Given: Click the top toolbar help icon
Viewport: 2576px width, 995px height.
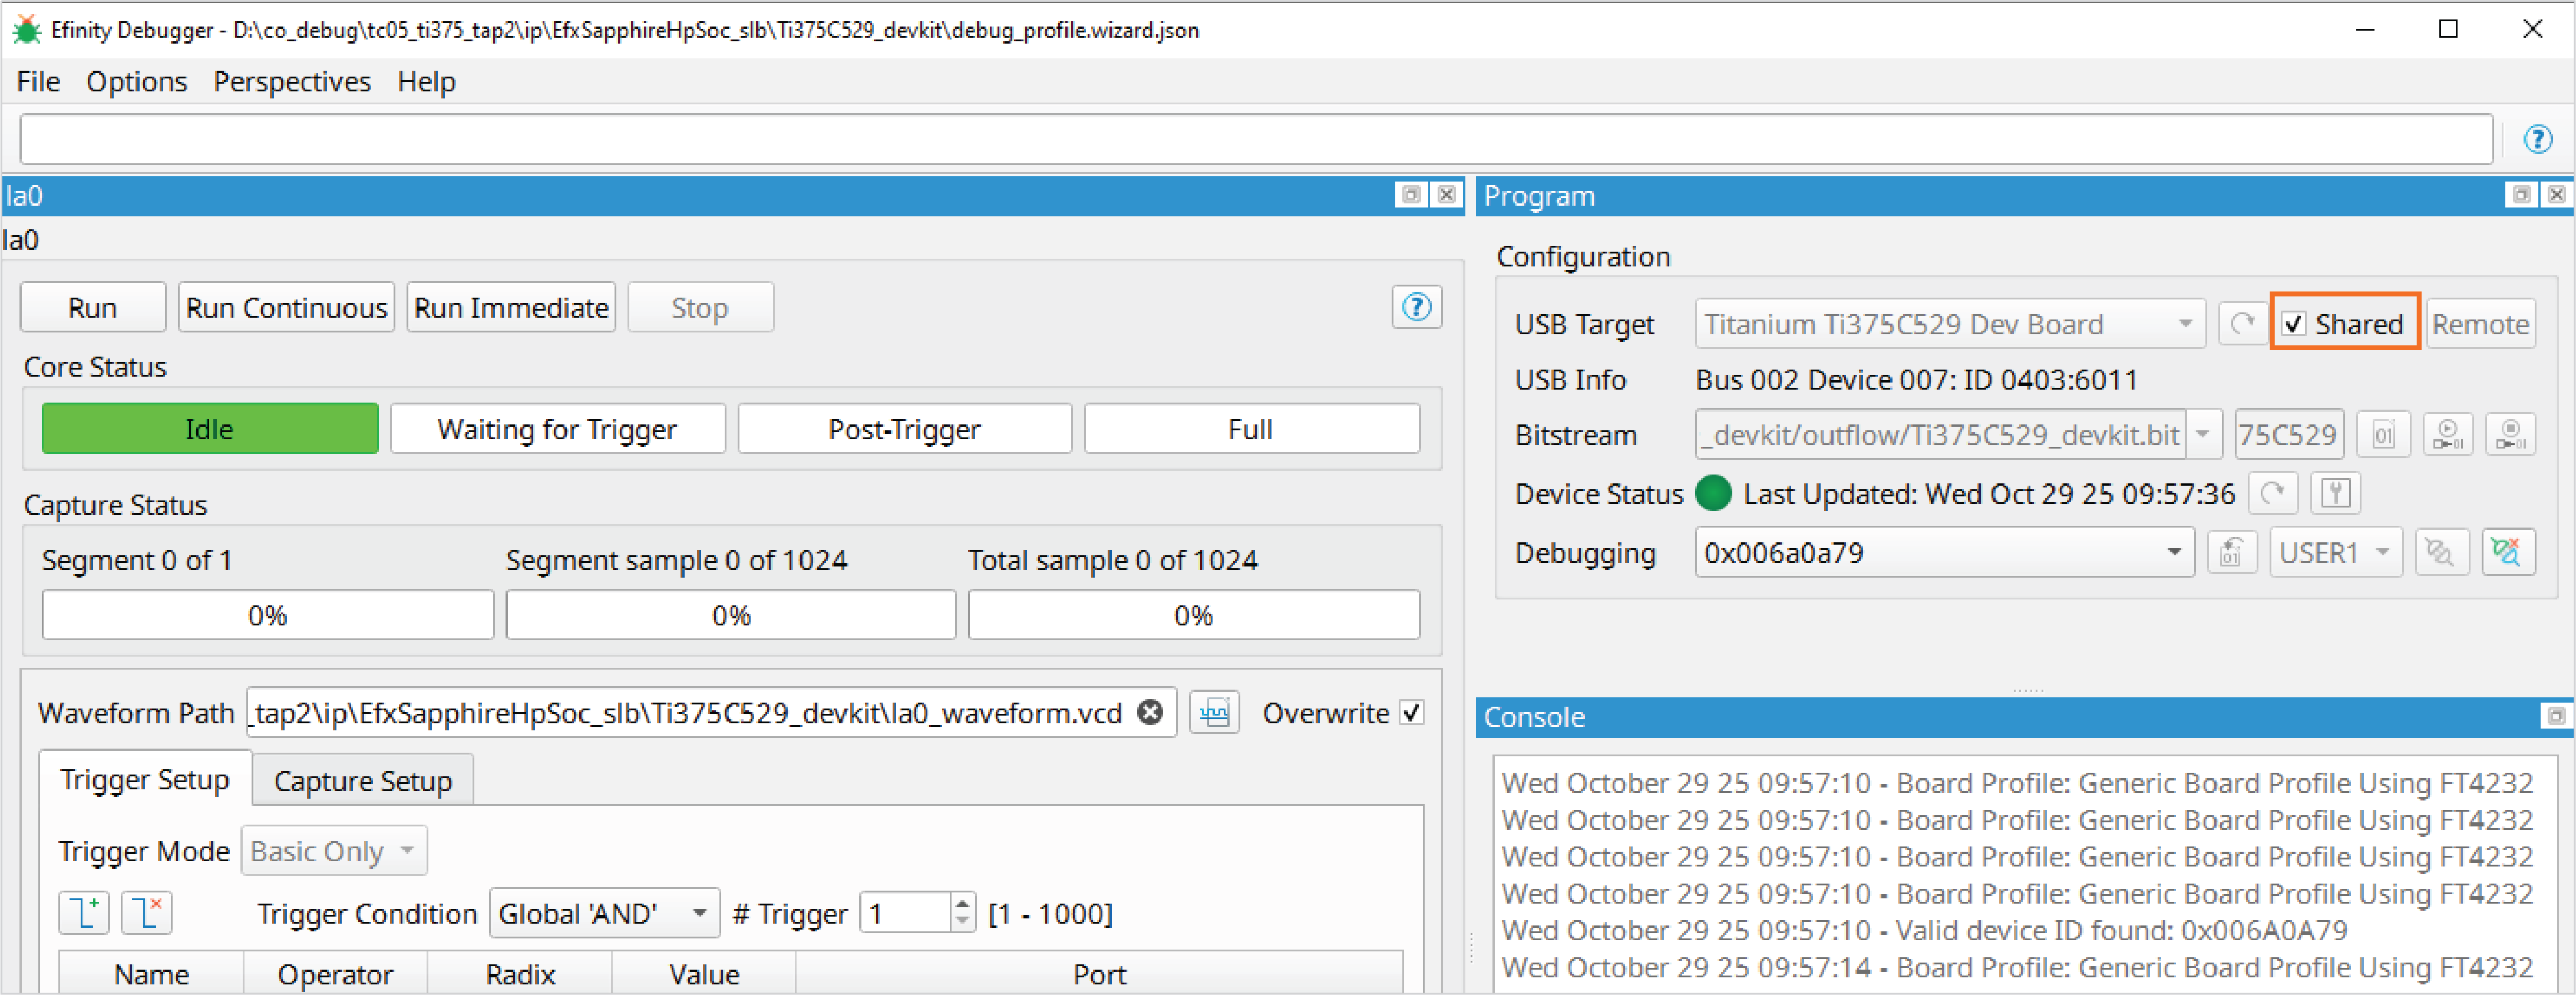Looking at the screenshot, I should point(2537,139).
